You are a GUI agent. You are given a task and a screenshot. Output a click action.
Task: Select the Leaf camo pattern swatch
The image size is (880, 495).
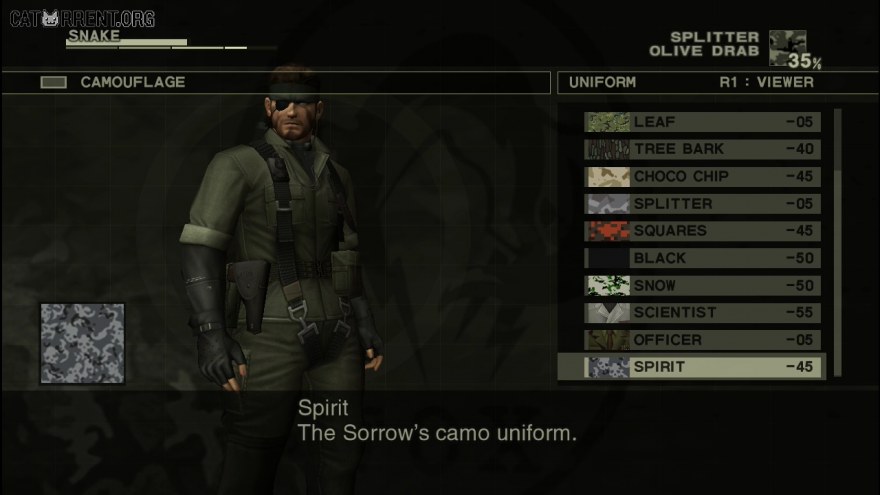point(607,122)
